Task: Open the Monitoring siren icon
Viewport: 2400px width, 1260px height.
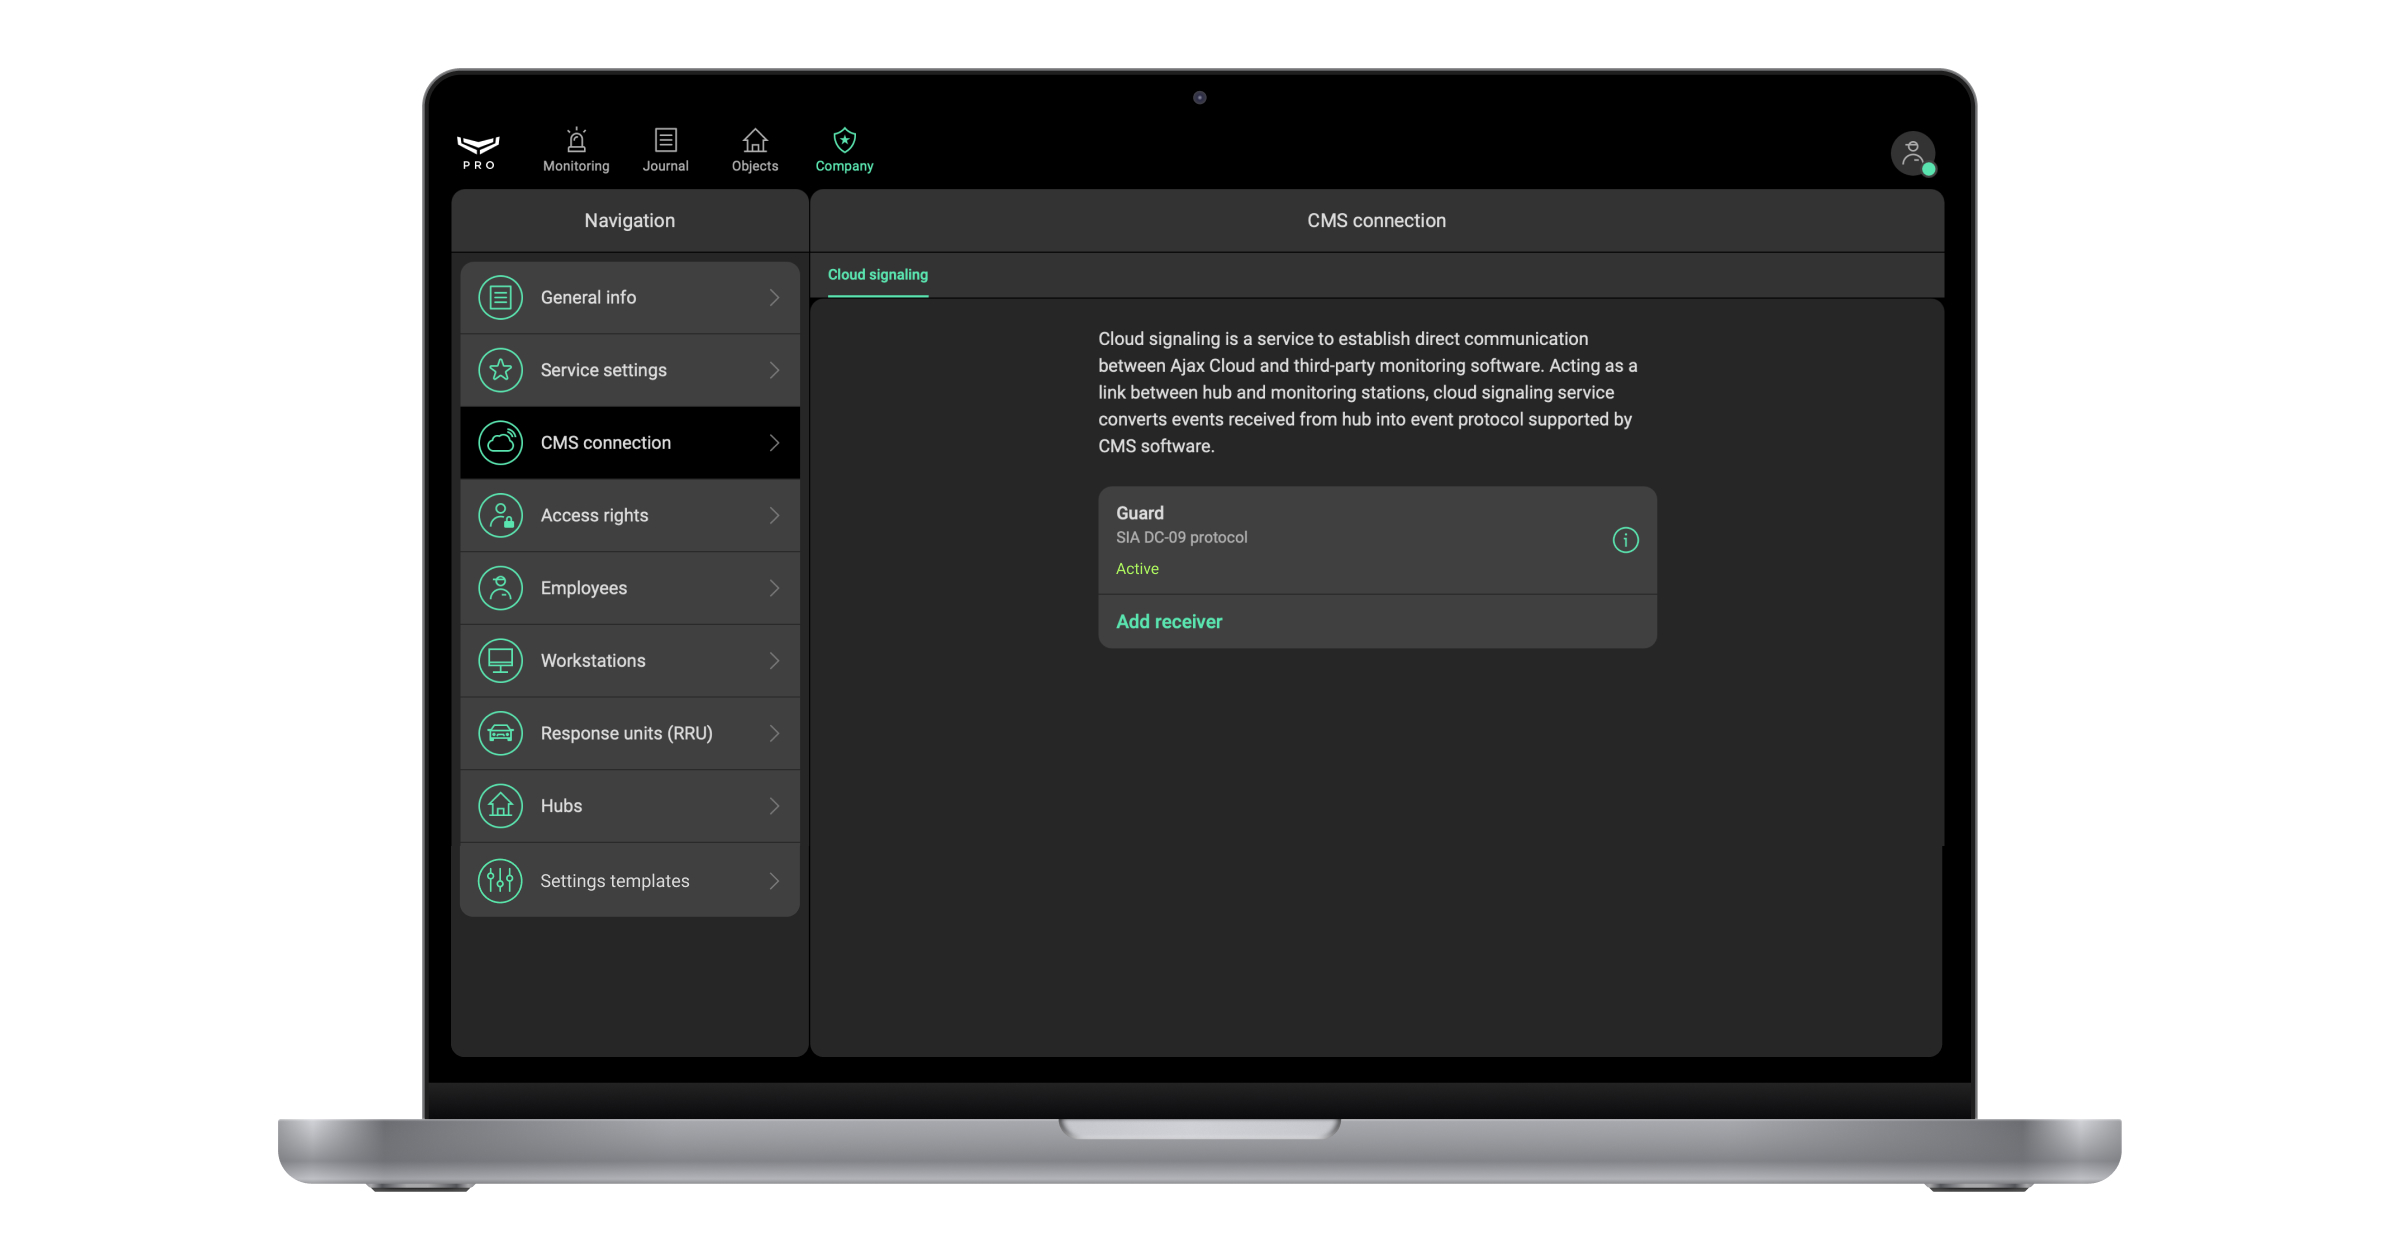Action: (x=576, y=140)
